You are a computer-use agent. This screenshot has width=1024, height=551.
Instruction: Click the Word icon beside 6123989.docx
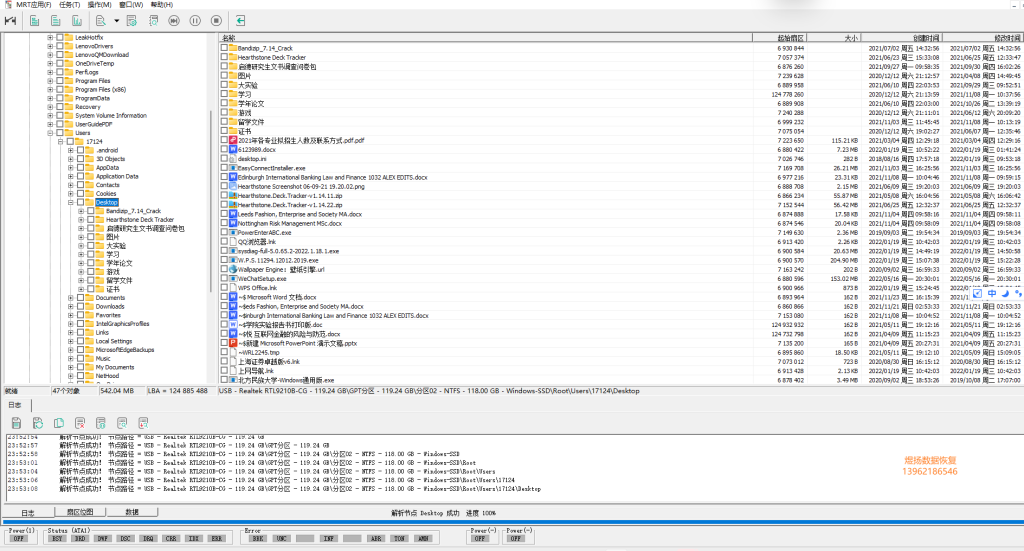point(232,150)
